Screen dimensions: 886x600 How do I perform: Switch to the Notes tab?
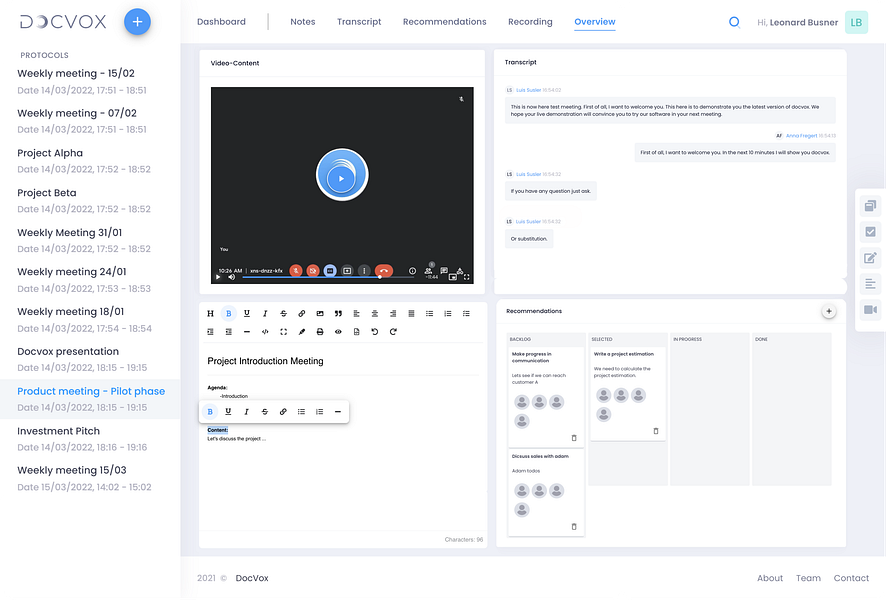[x=303, y=22]
